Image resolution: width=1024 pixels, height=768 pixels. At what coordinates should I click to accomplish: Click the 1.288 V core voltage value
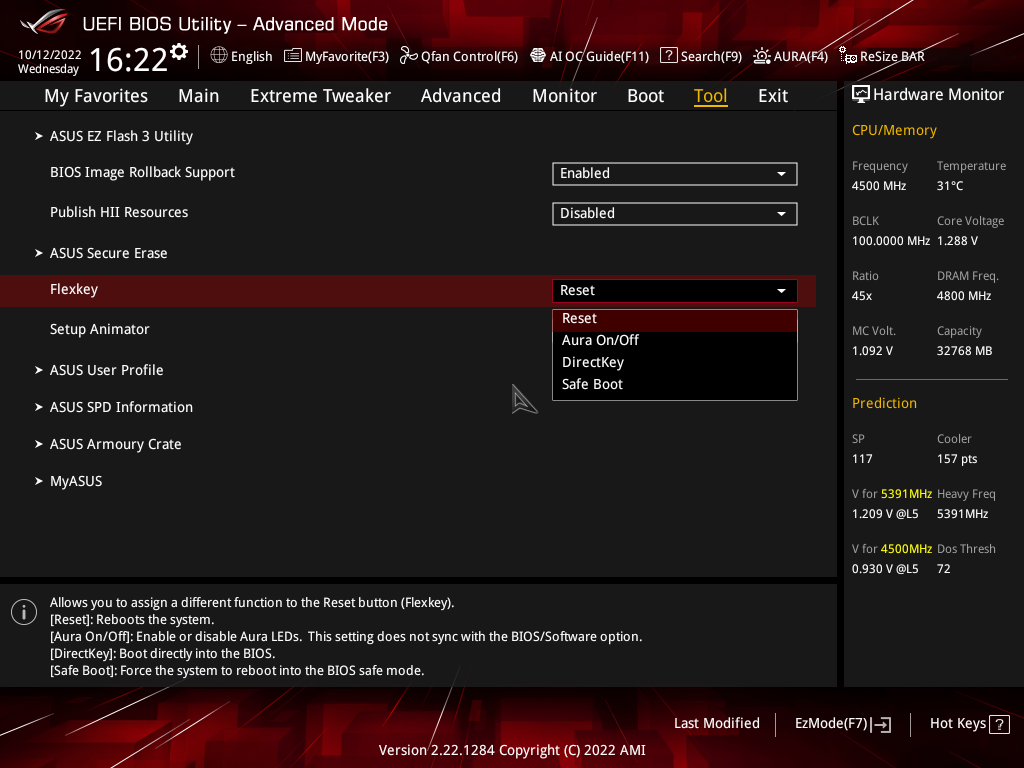click(957, 241)
